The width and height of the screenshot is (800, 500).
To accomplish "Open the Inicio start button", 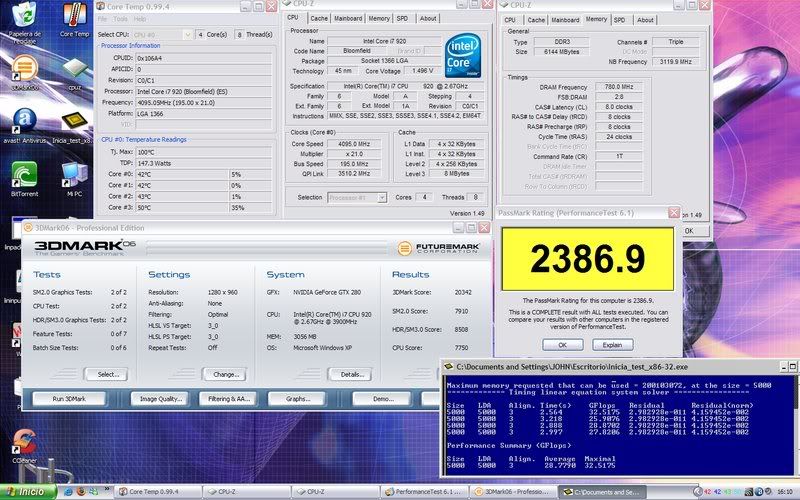I will 28,492.
